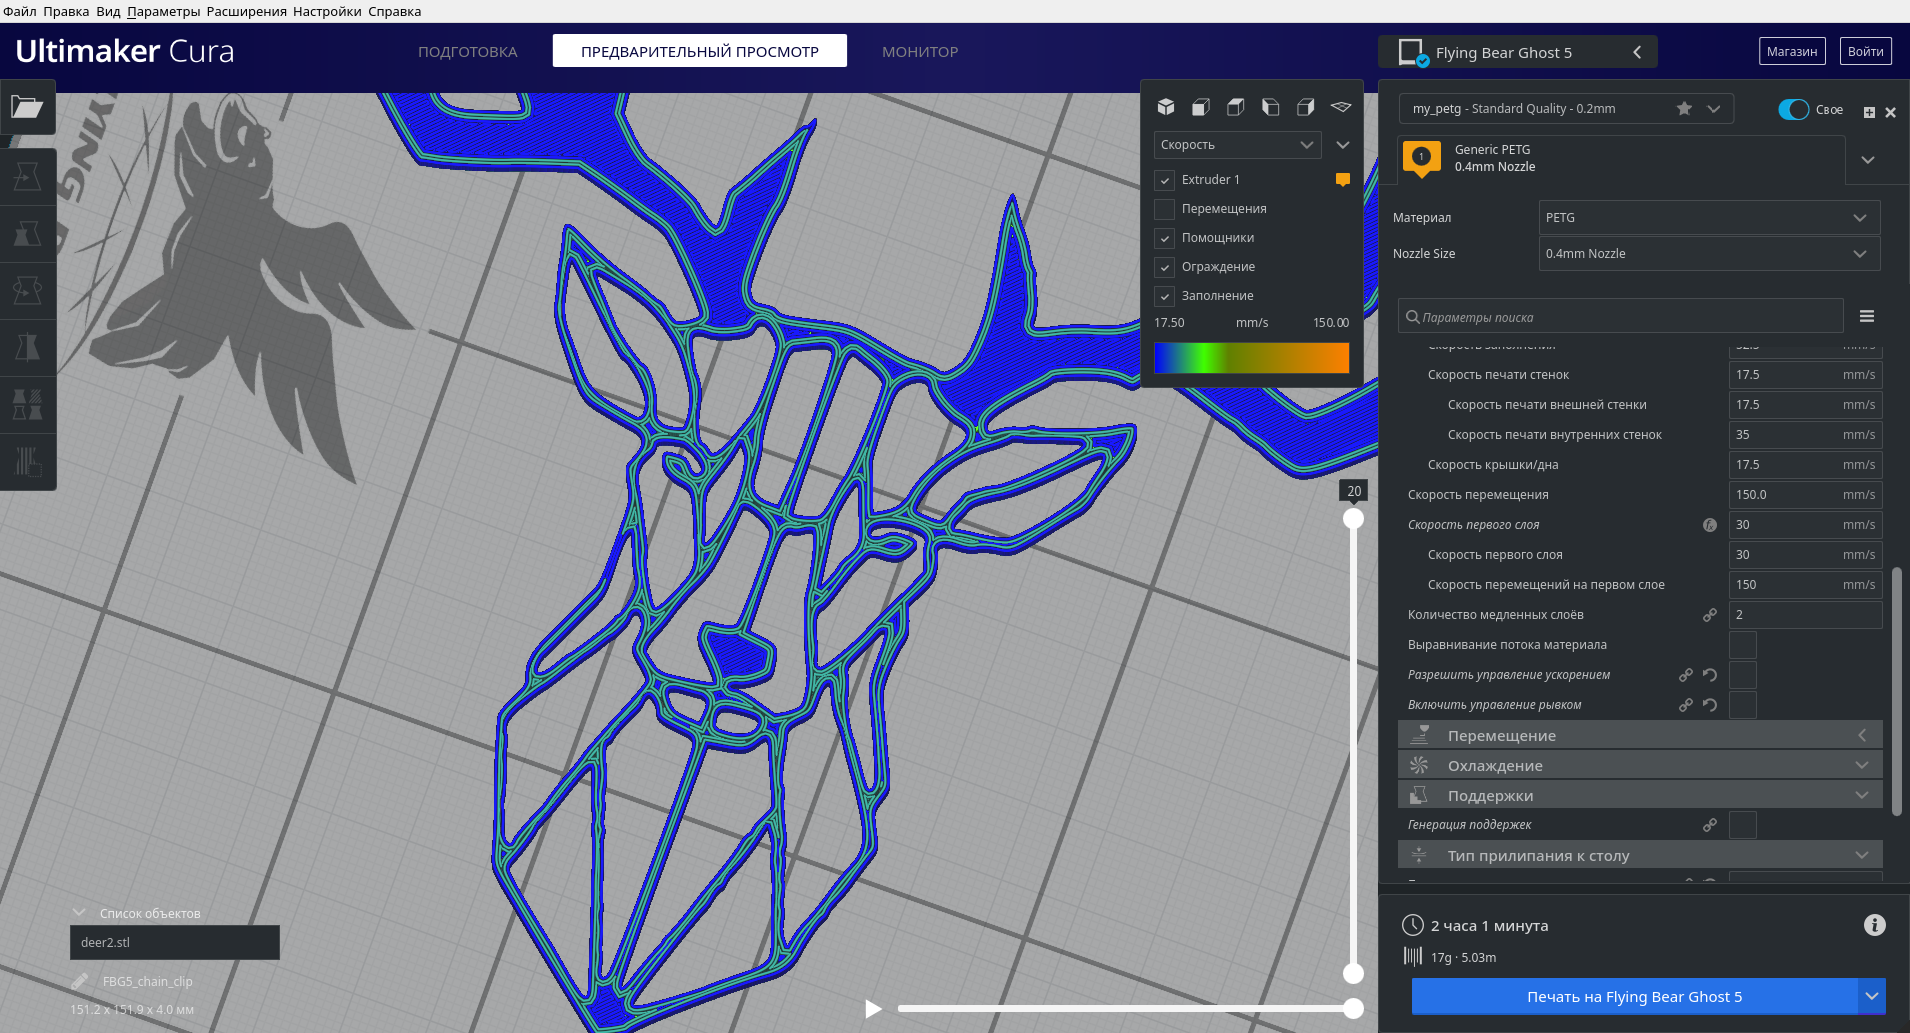This screenshot has width=1910, height=1033.
Task: Close the print settings panel
Action: click(x=1890, y=112)
